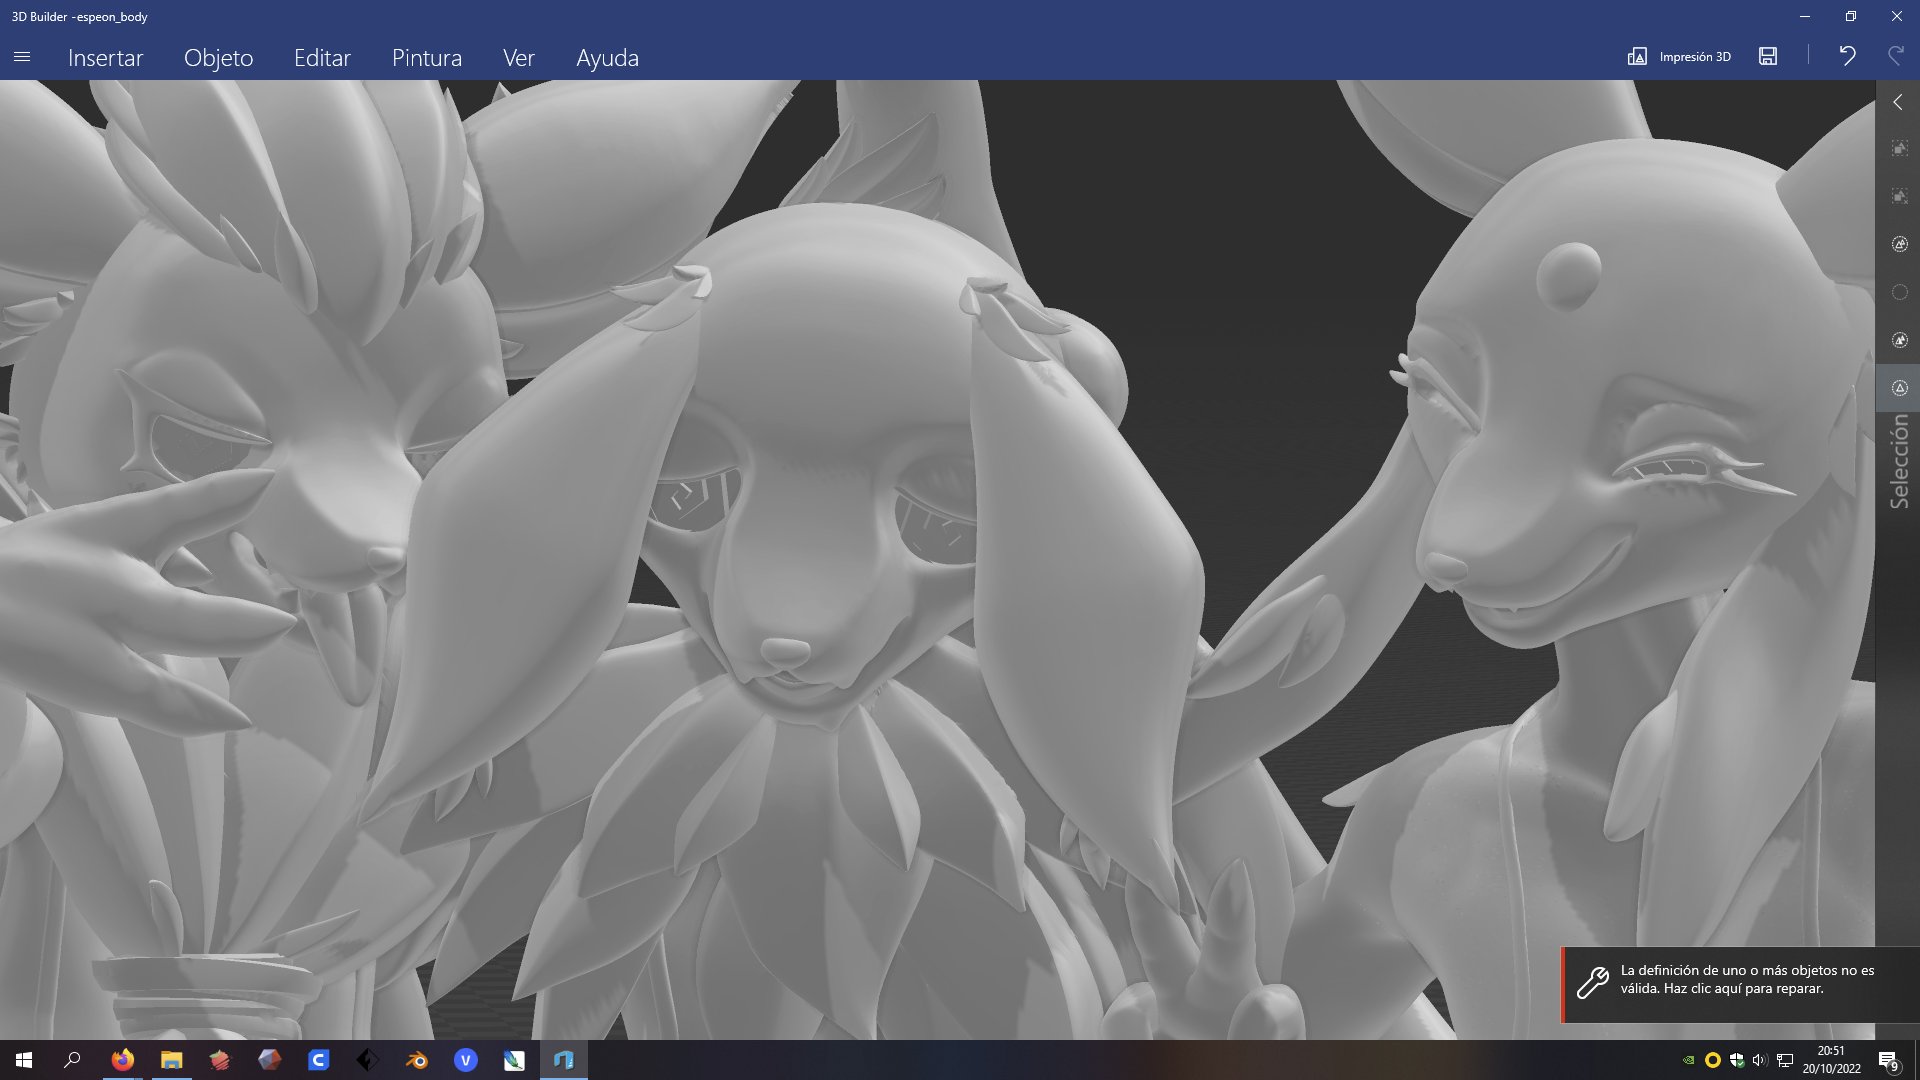Open network settings from the tray icon
The image size is (1920, 1080).
coord(1784,1060)
